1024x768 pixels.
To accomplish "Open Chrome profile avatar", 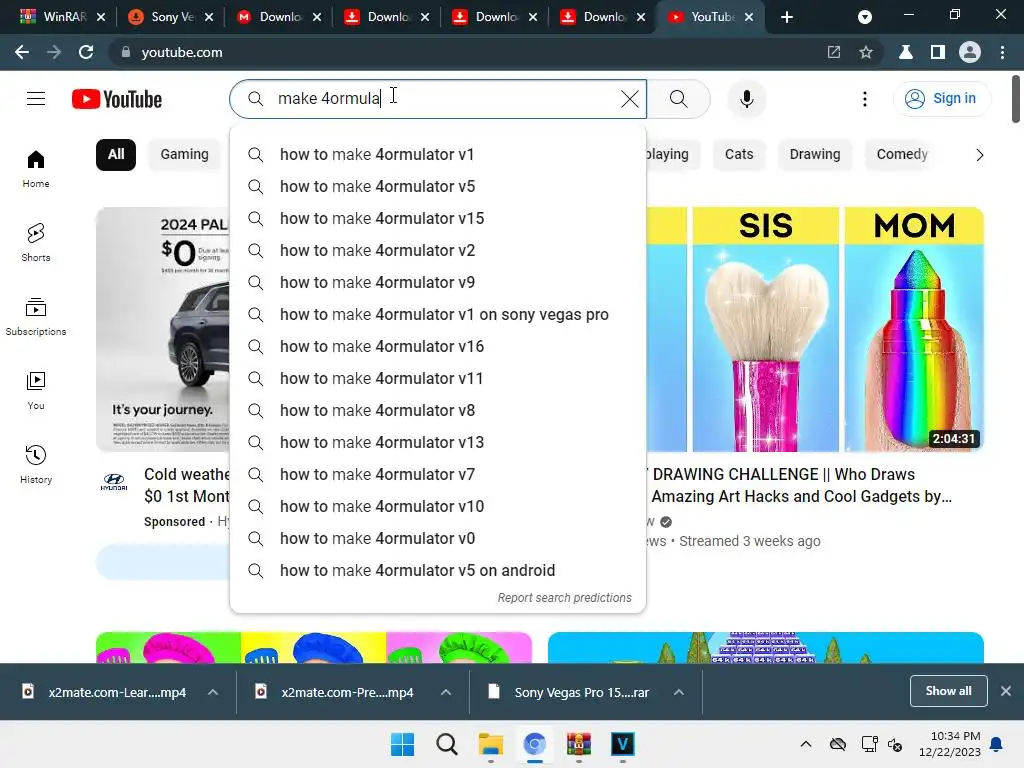I will coord(970,52).
